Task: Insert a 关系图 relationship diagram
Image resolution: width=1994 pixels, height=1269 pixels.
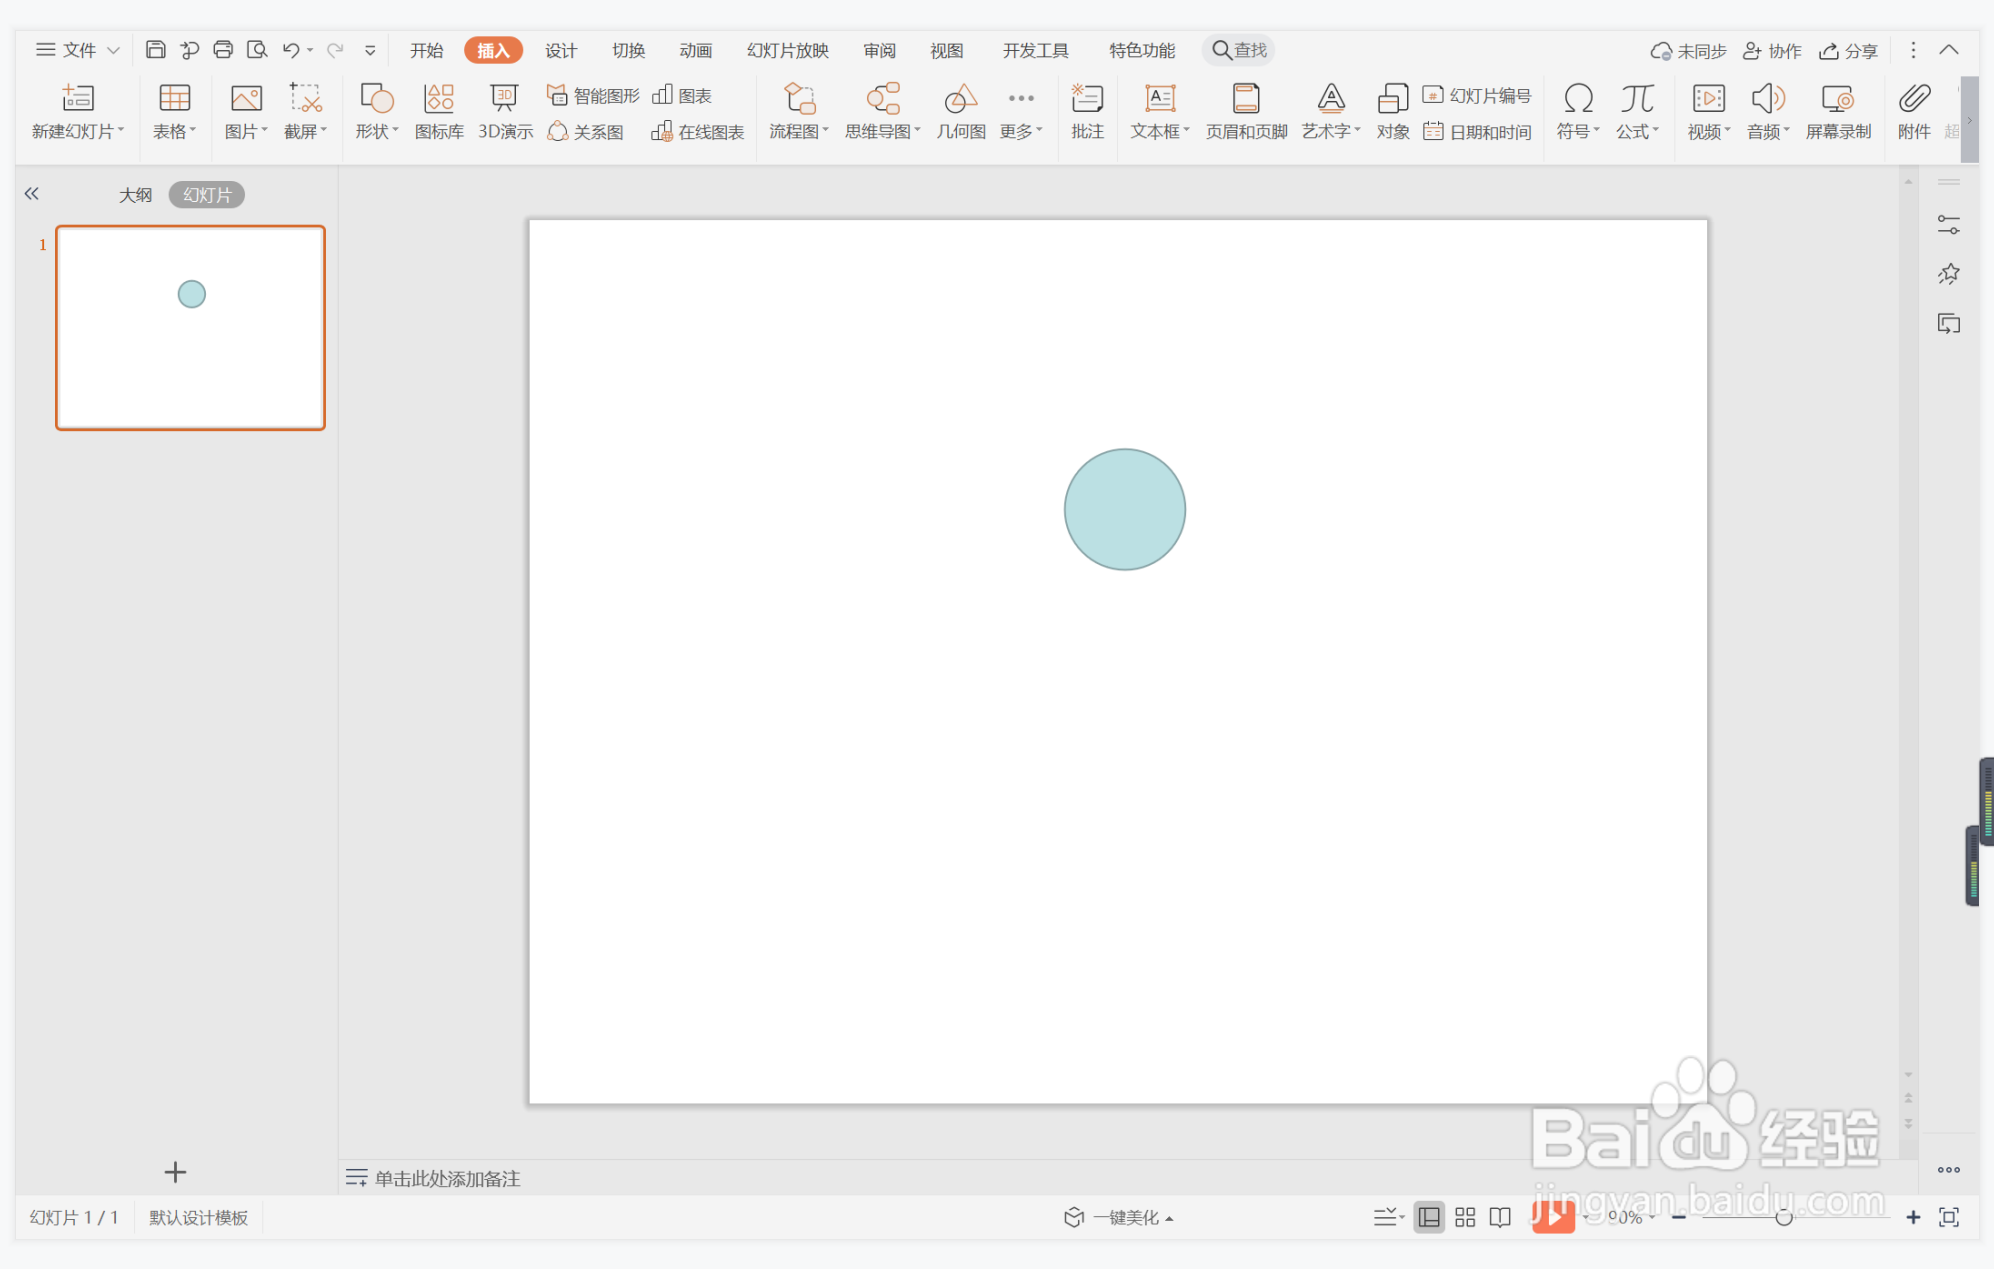Action: coord(586,132)
